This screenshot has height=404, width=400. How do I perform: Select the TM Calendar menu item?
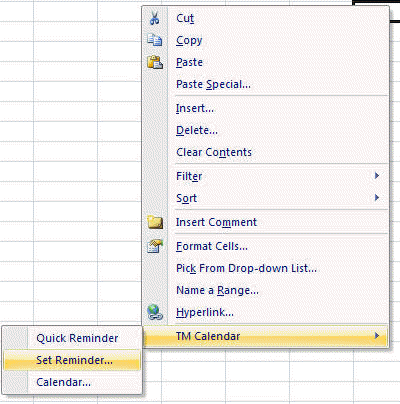[265, 336]
